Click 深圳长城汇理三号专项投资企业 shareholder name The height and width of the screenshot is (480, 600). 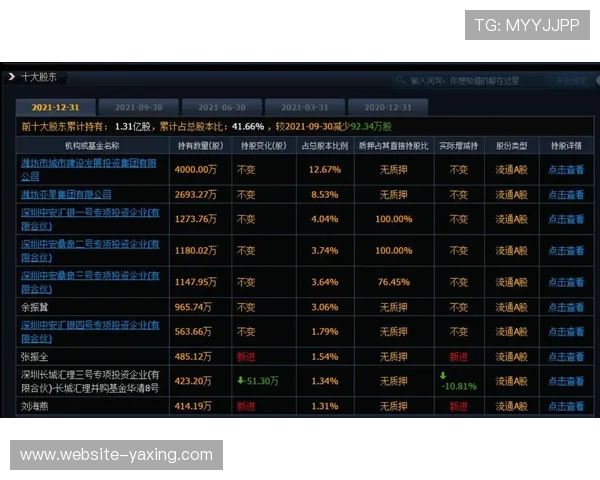(x=90, y=381)
